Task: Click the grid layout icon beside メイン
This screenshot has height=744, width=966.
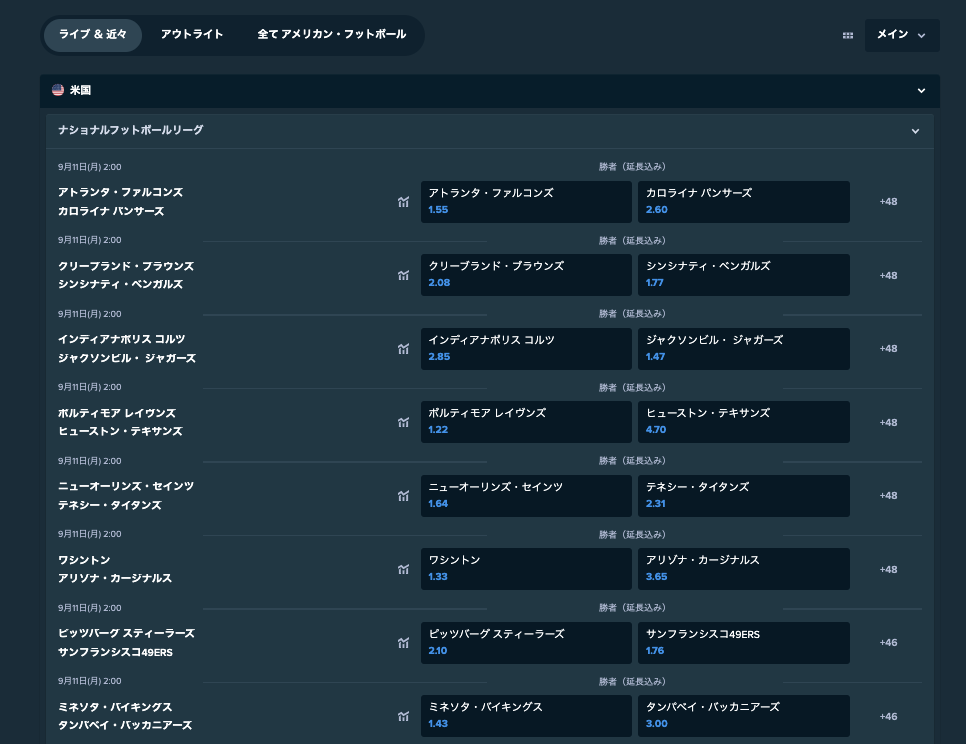Action: (x=848, y=36)
